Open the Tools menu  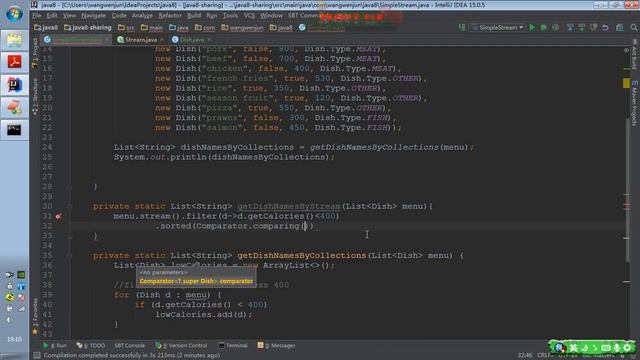[x=230, y=16]
